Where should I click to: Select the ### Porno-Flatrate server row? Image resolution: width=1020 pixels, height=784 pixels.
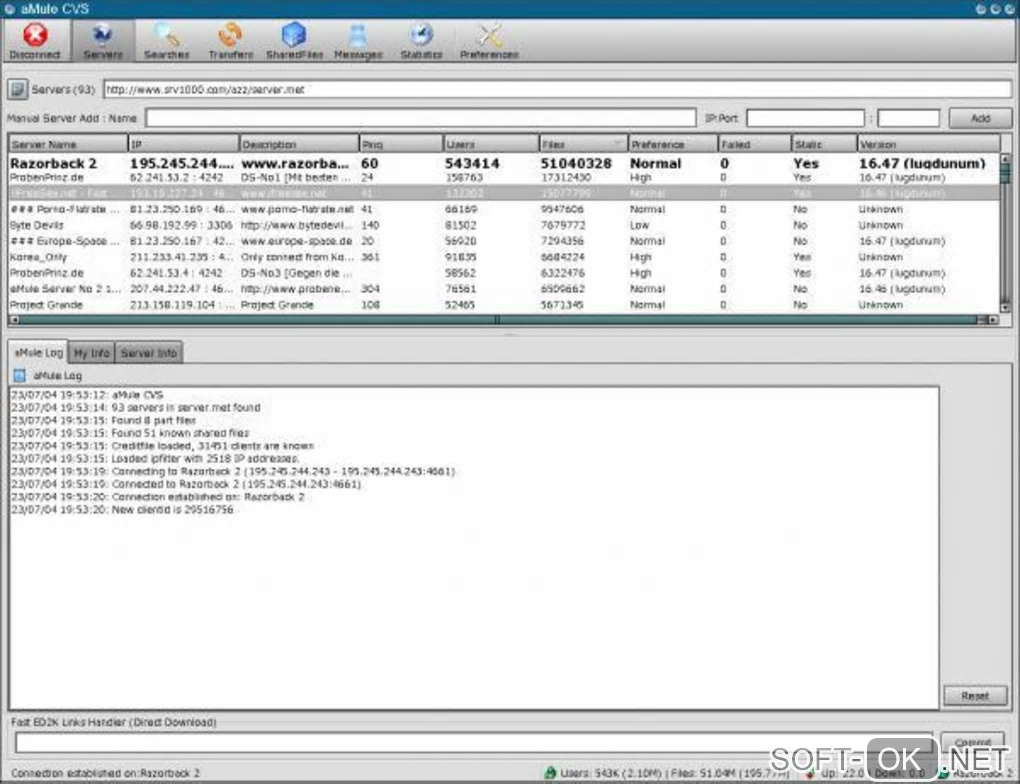[x=504, y=210]
